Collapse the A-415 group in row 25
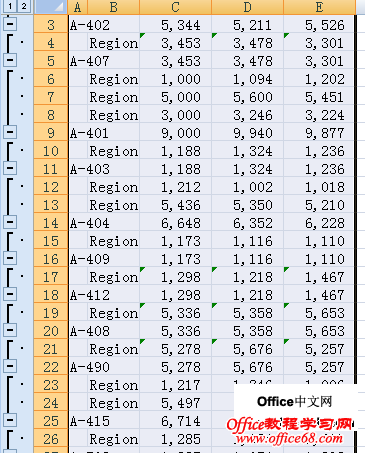 pyautogui.click(x=10, y=420)
